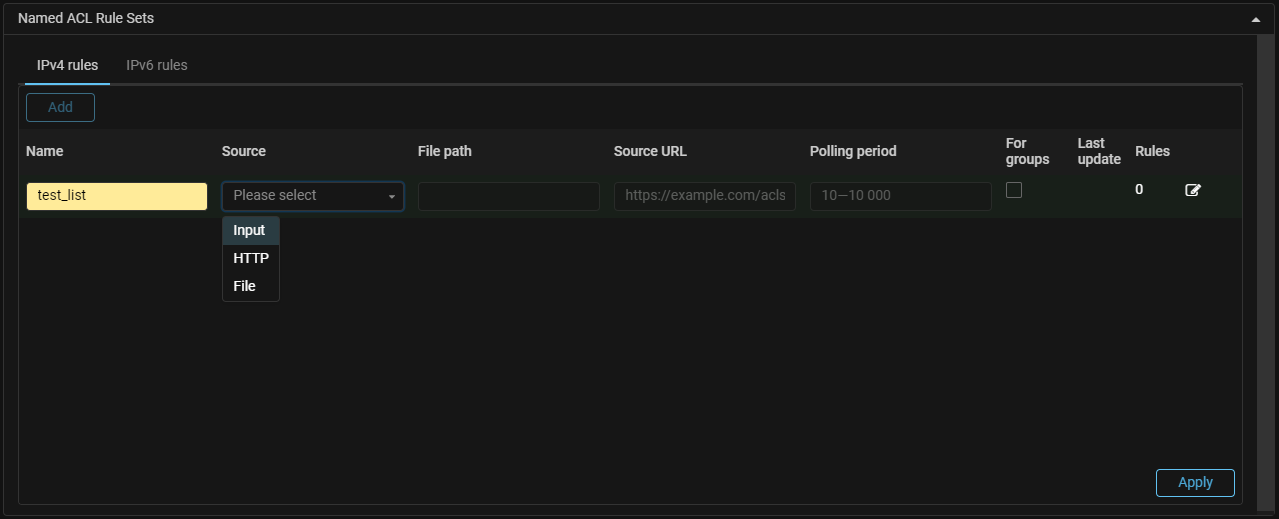This screenshot has height=519, width=1279.
Task: Collapse the Named ACL Rule Sets panel
Action: click(x=1254, y=19)
